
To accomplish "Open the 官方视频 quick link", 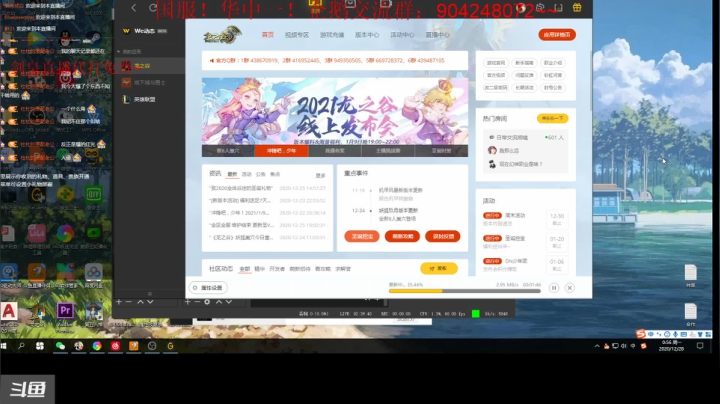I will (496, 75).
